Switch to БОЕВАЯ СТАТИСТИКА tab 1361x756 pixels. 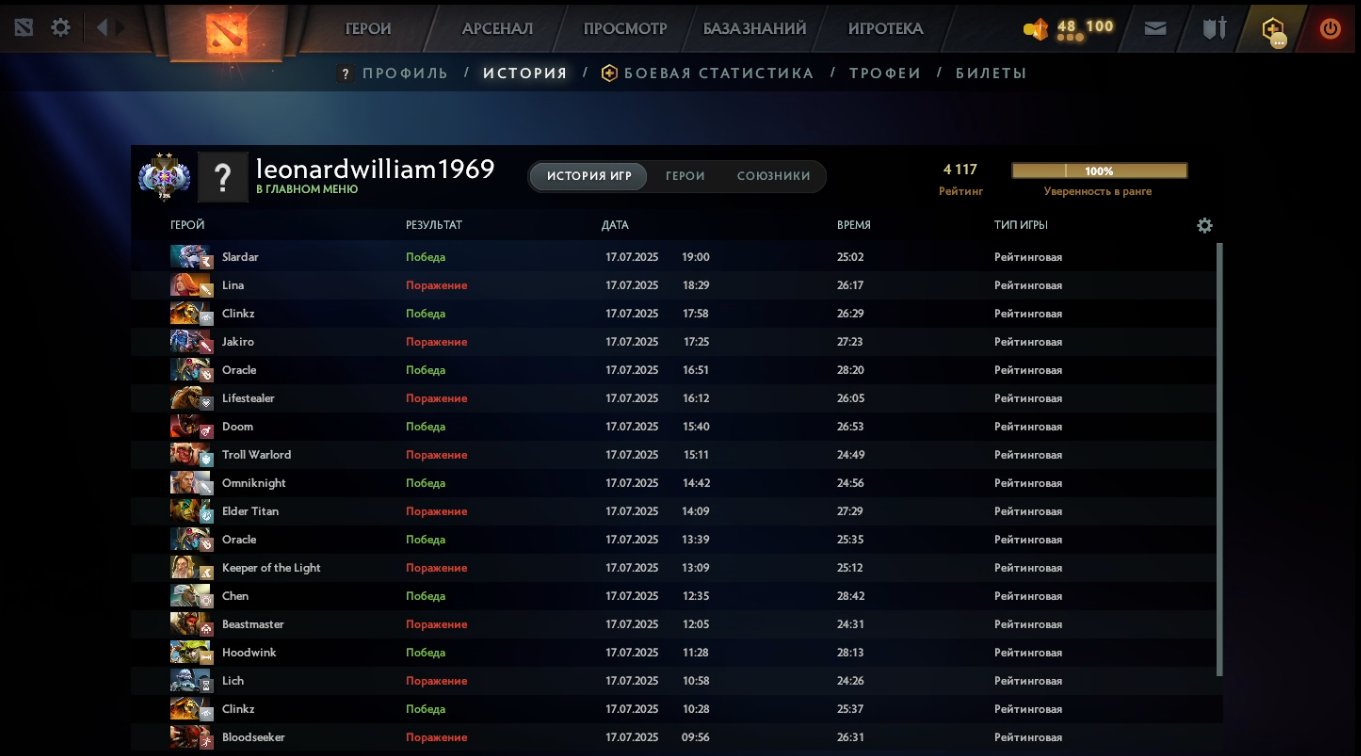click(x=718, y=73)
